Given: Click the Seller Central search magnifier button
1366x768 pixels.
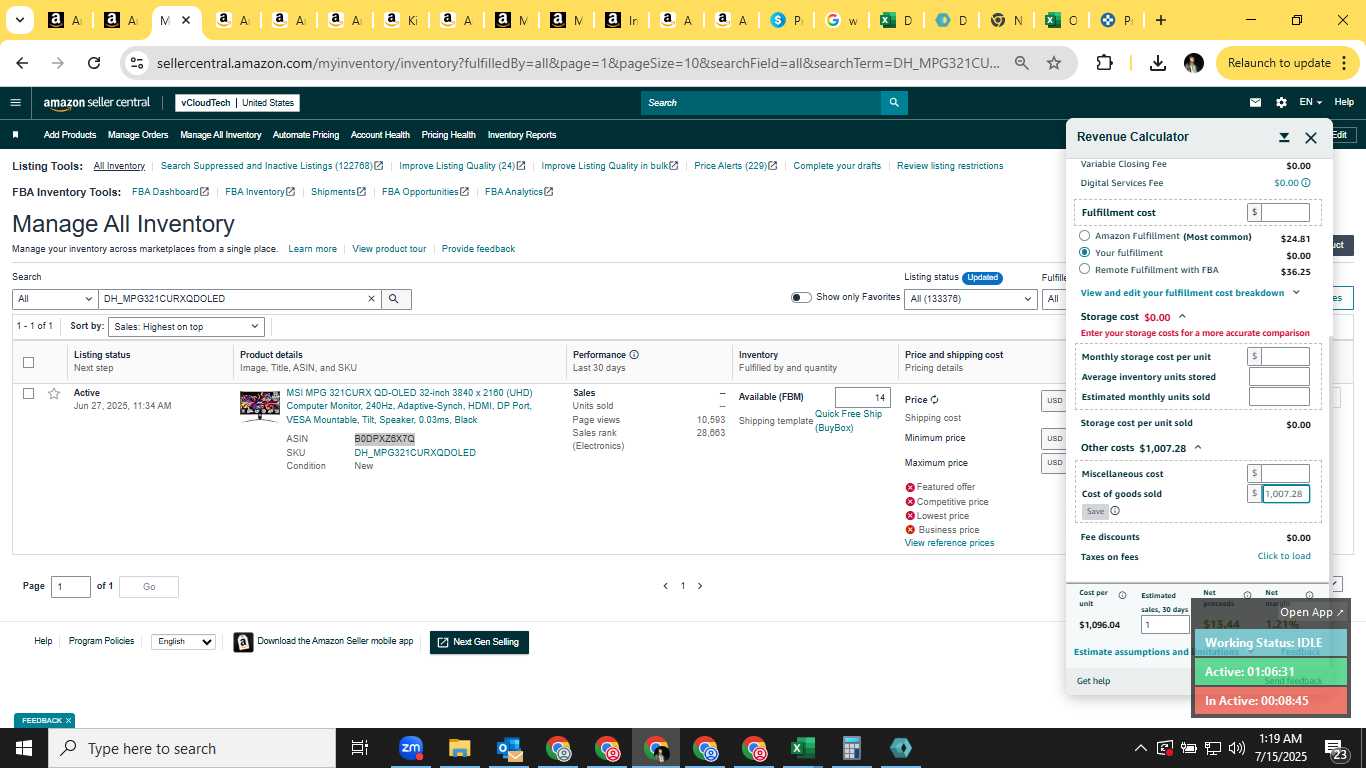Looking at the screenshot, I should [x=894, y=102].
